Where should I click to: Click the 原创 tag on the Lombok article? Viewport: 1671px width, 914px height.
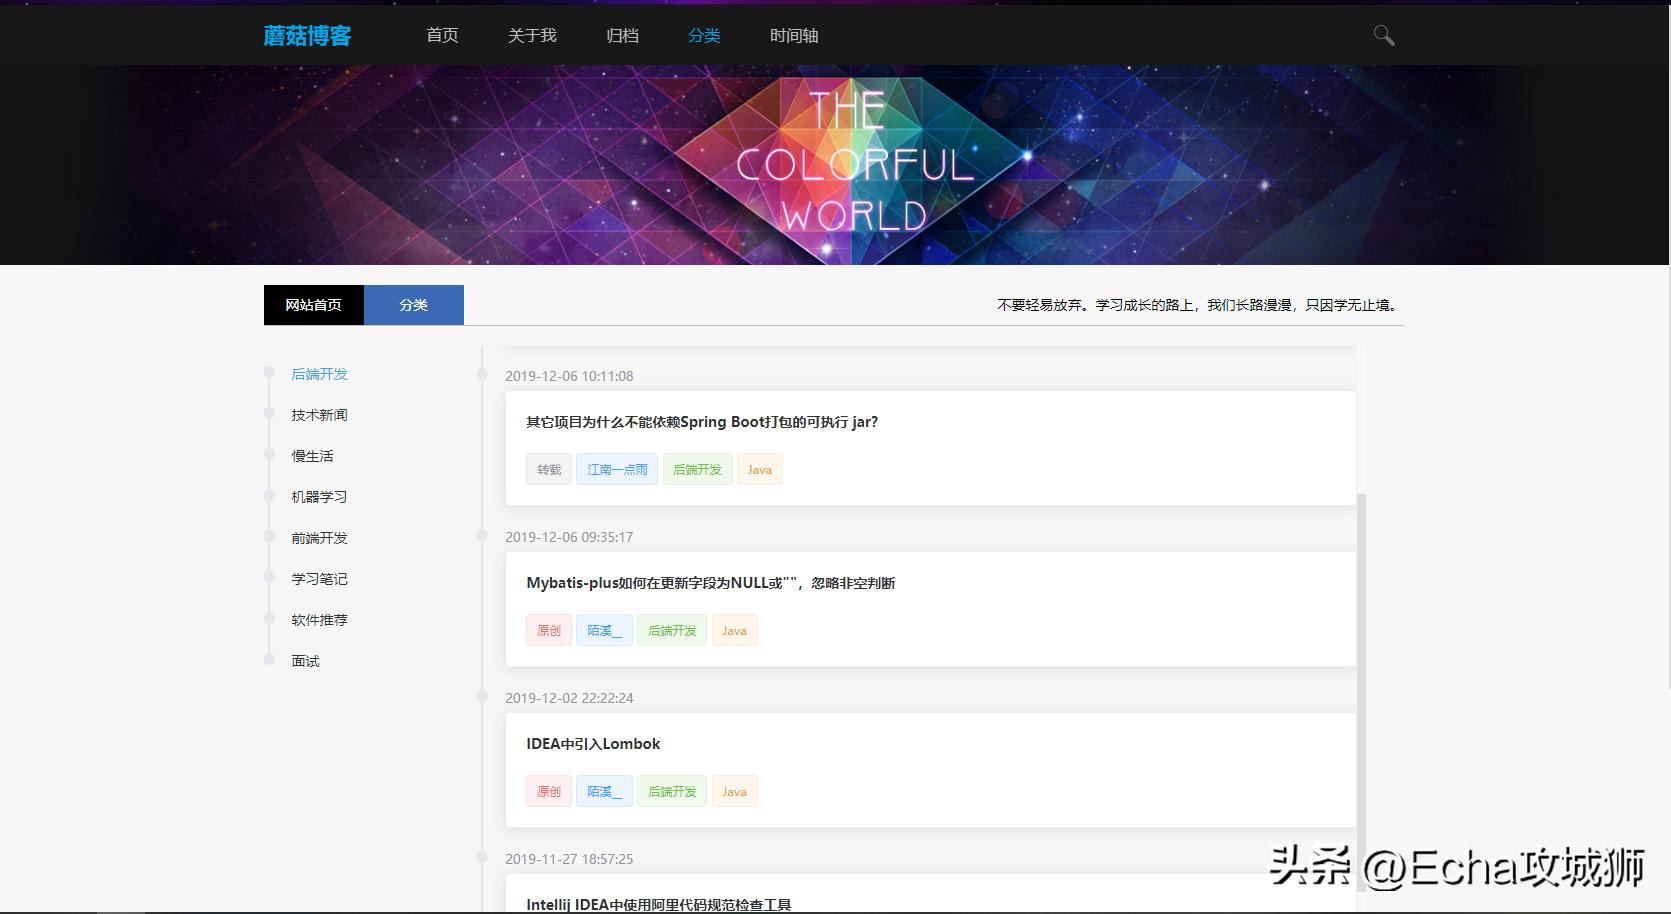[x=548, y=790]
